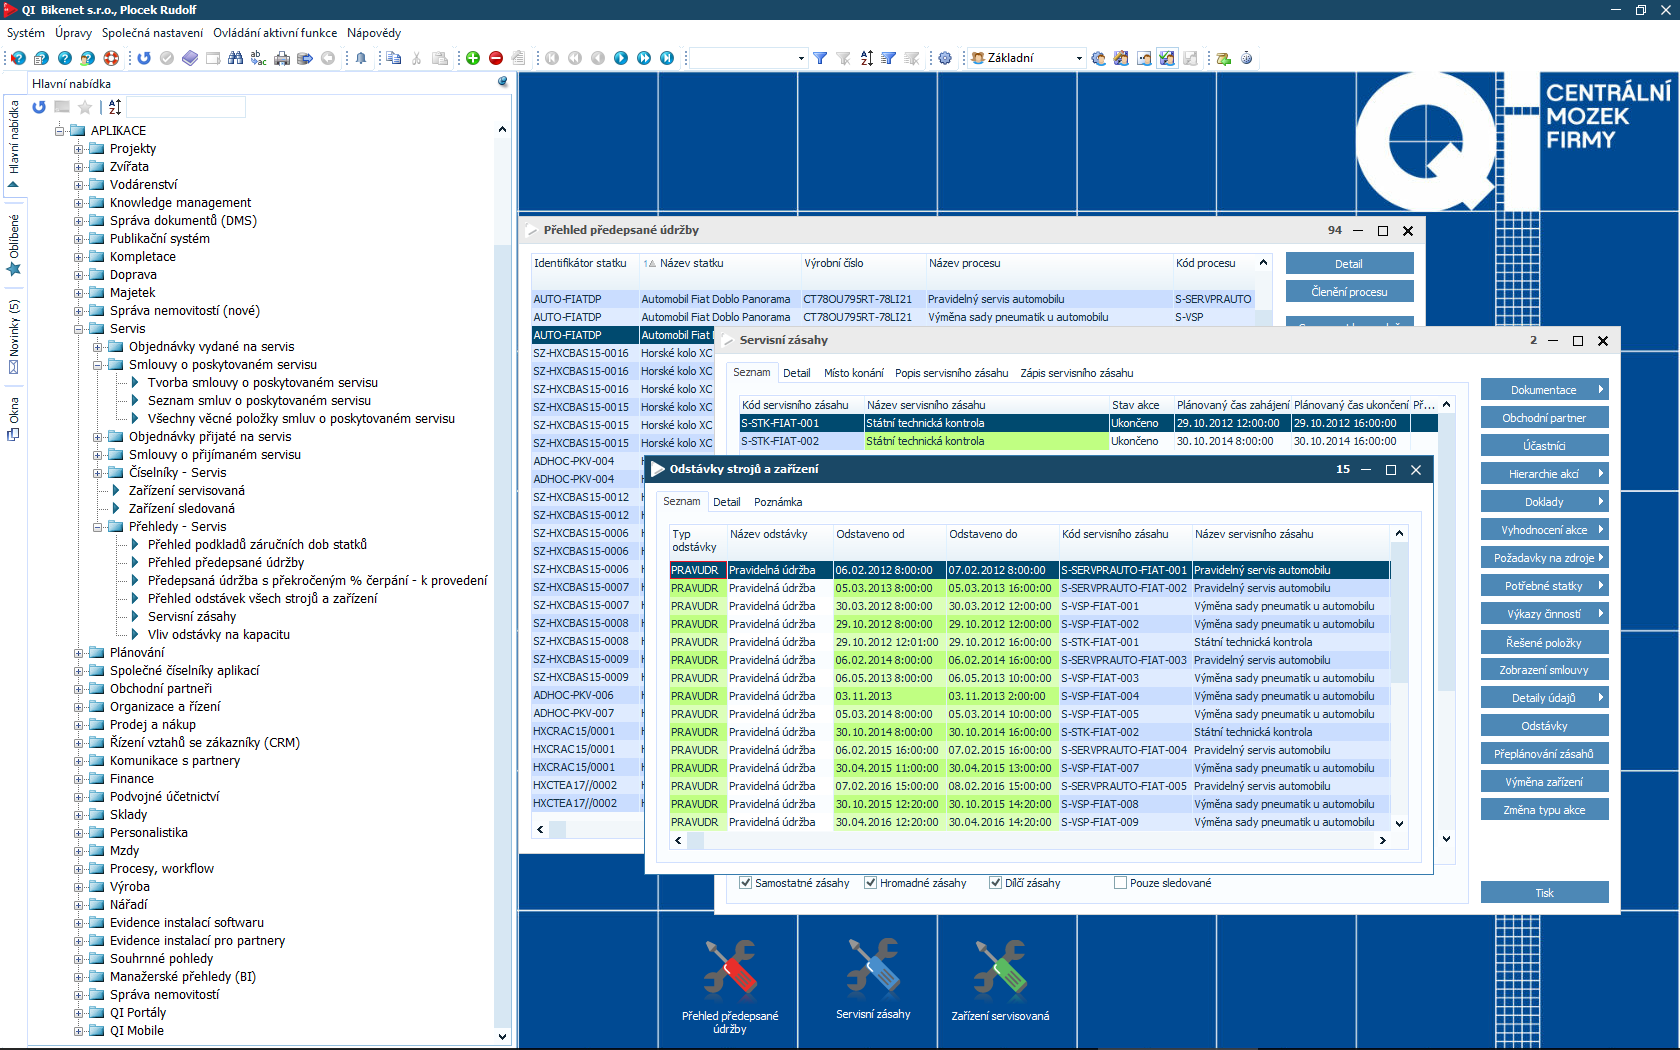Screen dimensions: 1680x1050
Task: Click the favorites star icon in menu panel
Action: (85, 107)
